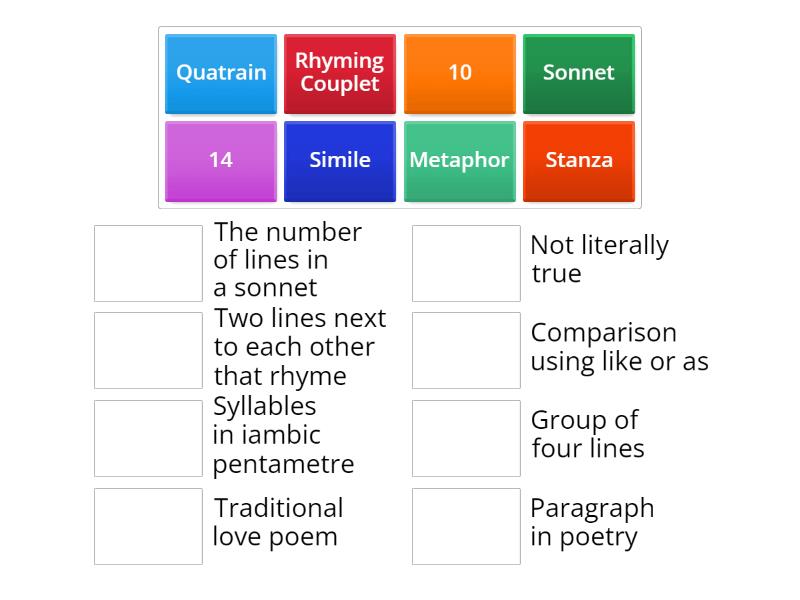Click the 'Group of four lines' definition text
This screenshot has height=600, width=800.
pyautogui.click(x=587, y=434)
